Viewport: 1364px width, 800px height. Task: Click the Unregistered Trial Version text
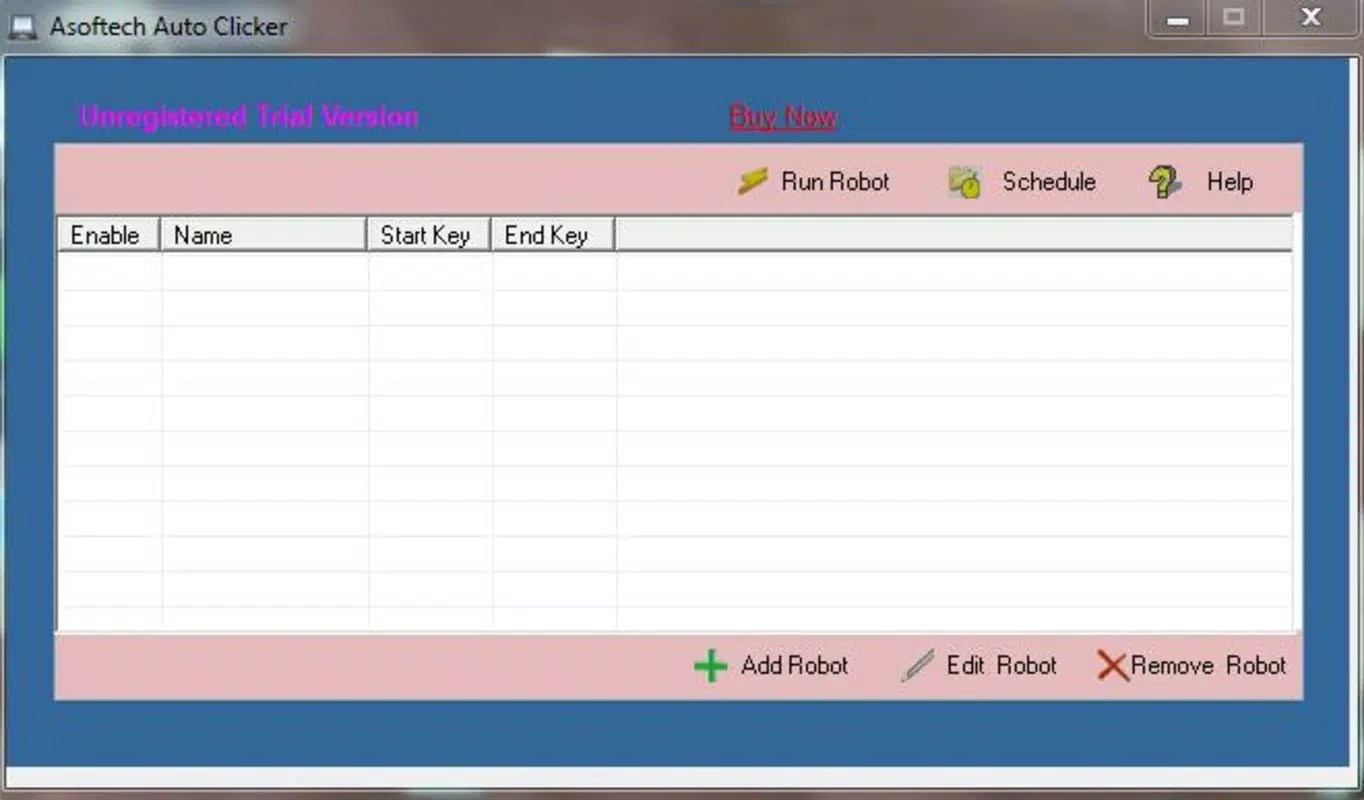click(249, 117)
